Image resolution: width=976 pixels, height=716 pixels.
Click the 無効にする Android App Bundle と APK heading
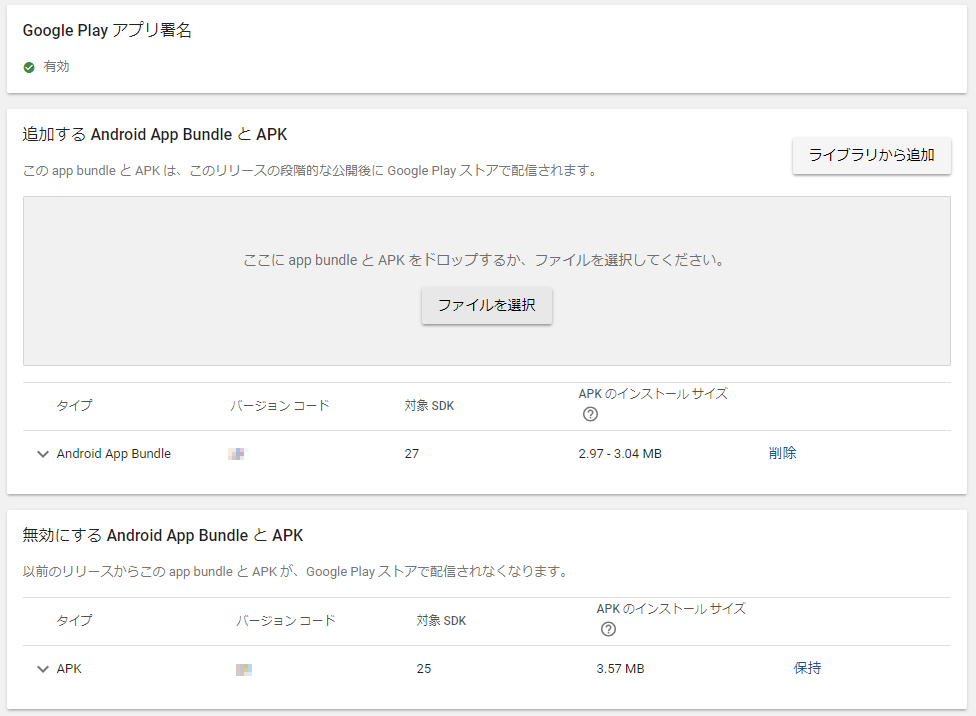[x=163, y=535]
